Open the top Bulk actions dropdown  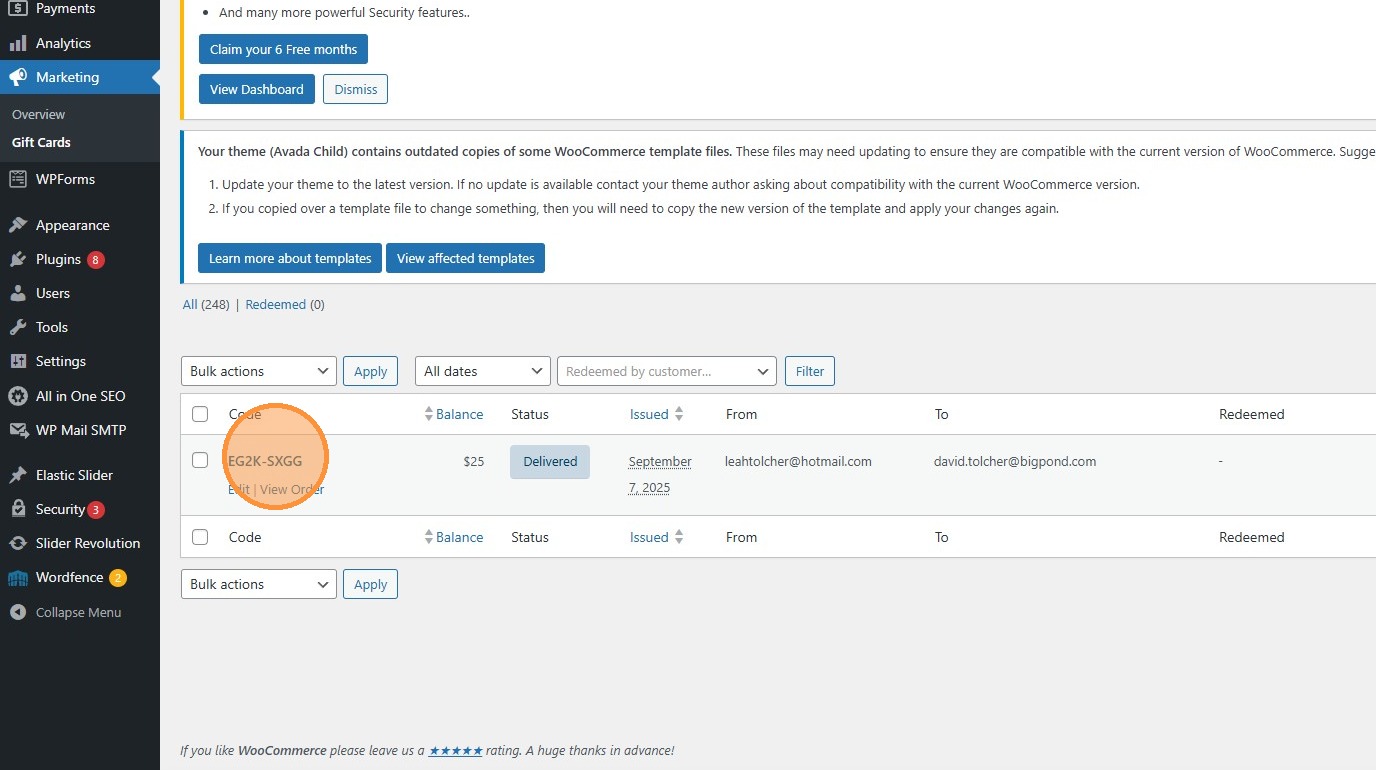pyautogui.click(x=259, y=371)
